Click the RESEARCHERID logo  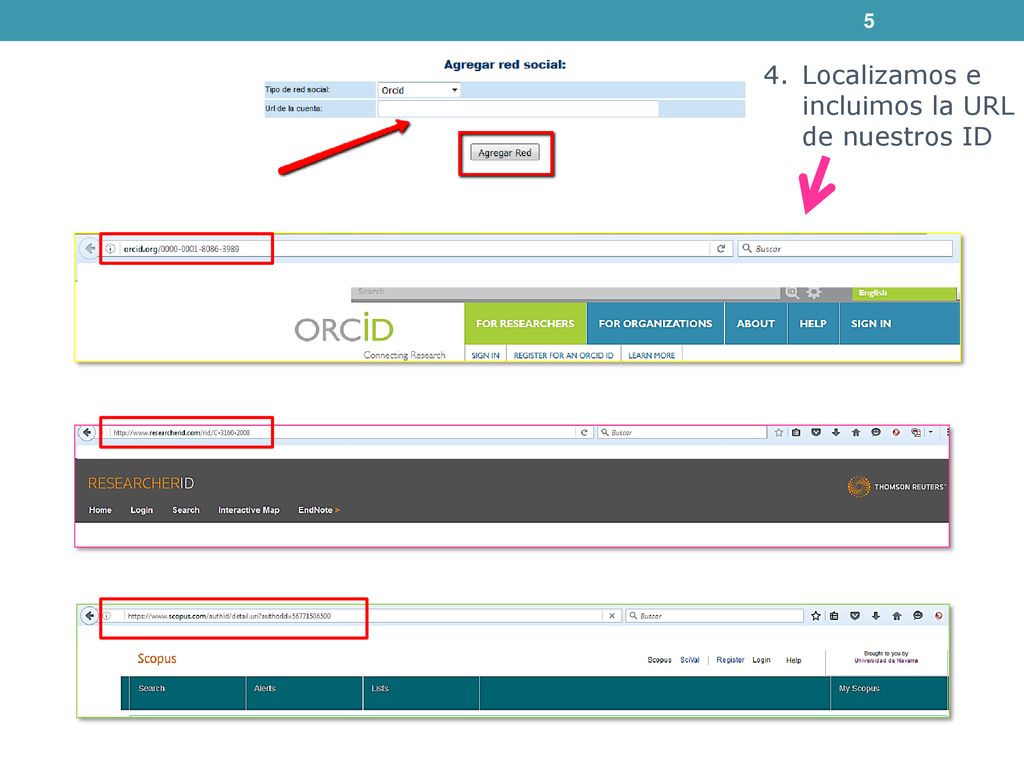pos(141,483)
